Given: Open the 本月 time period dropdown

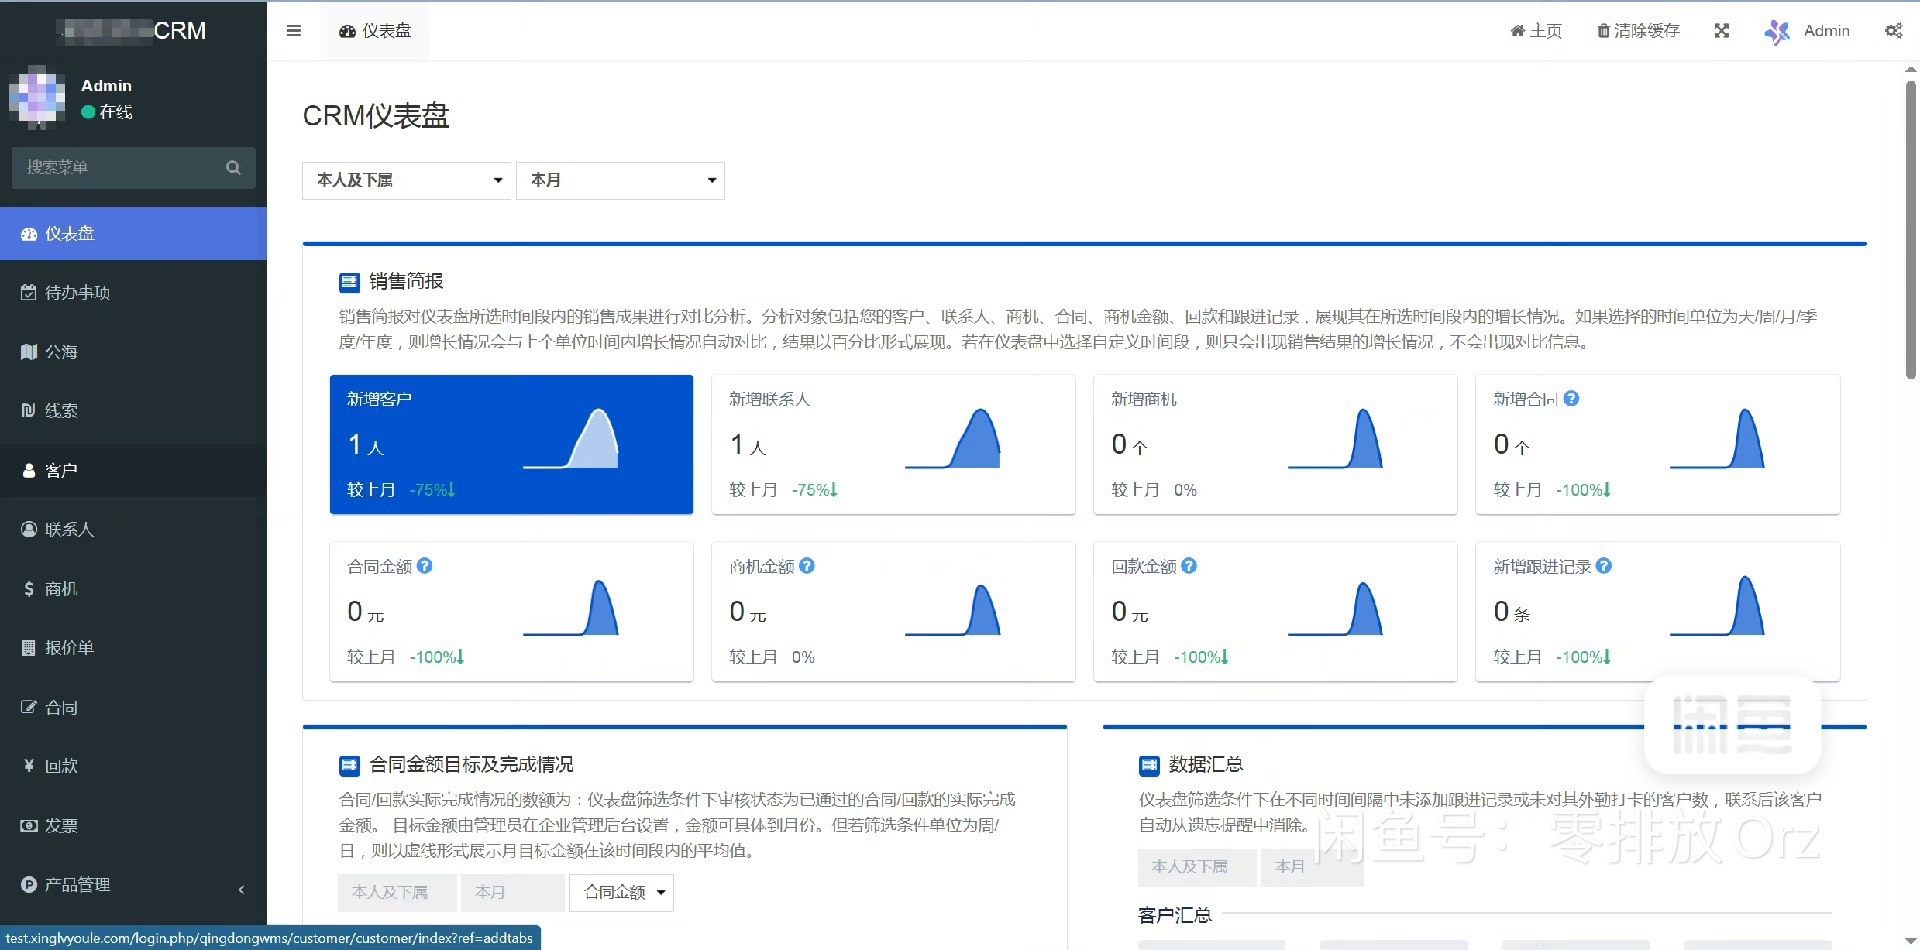Looking at the screenshot, I should click(620, 181).
